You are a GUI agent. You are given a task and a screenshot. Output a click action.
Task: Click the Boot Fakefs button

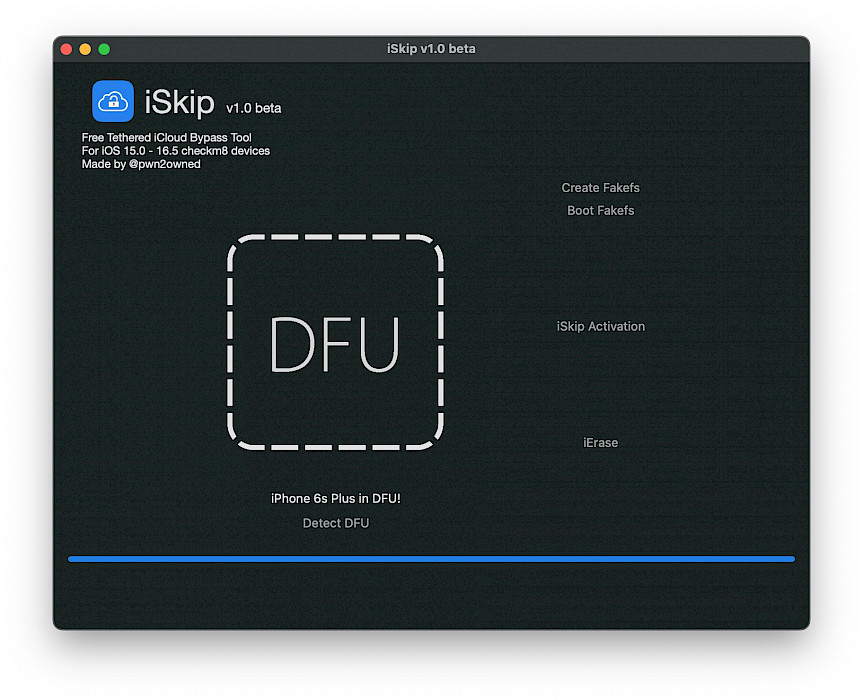tap(600, 211)
